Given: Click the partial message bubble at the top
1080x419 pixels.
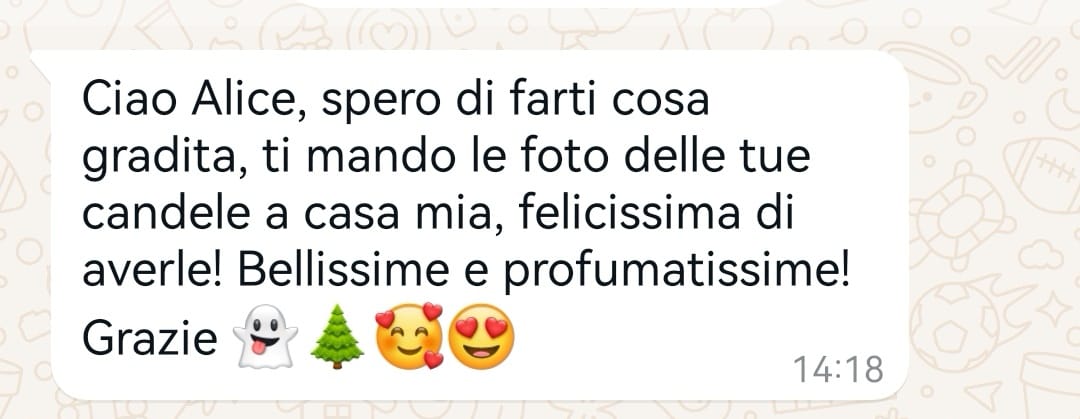Looking at the screenshot, I should tap(537, 4).
